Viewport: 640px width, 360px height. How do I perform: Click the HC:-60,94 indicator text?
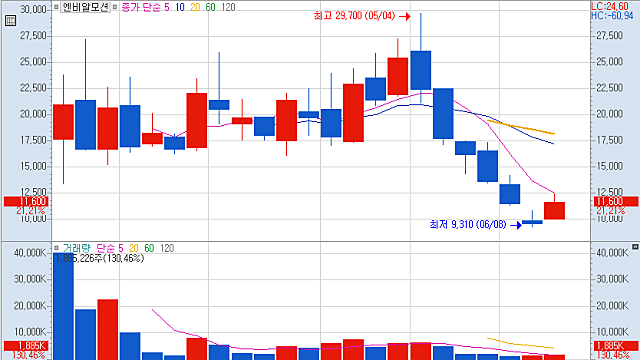pyautogui.click(x=612, y=16)
